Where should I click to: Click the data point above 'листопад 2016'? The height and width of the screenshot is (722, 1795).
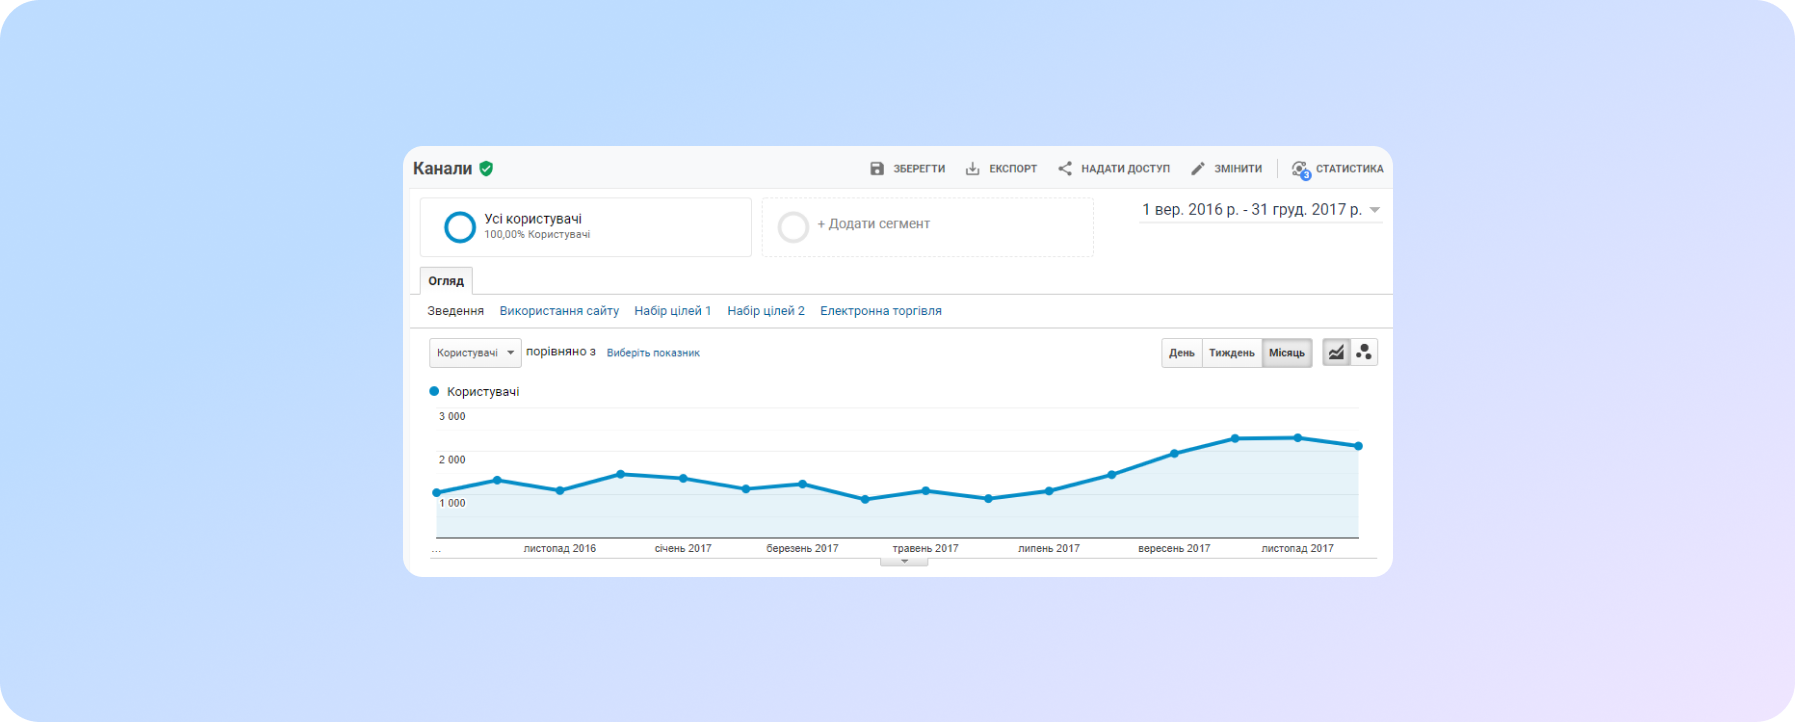pos(560,490)
